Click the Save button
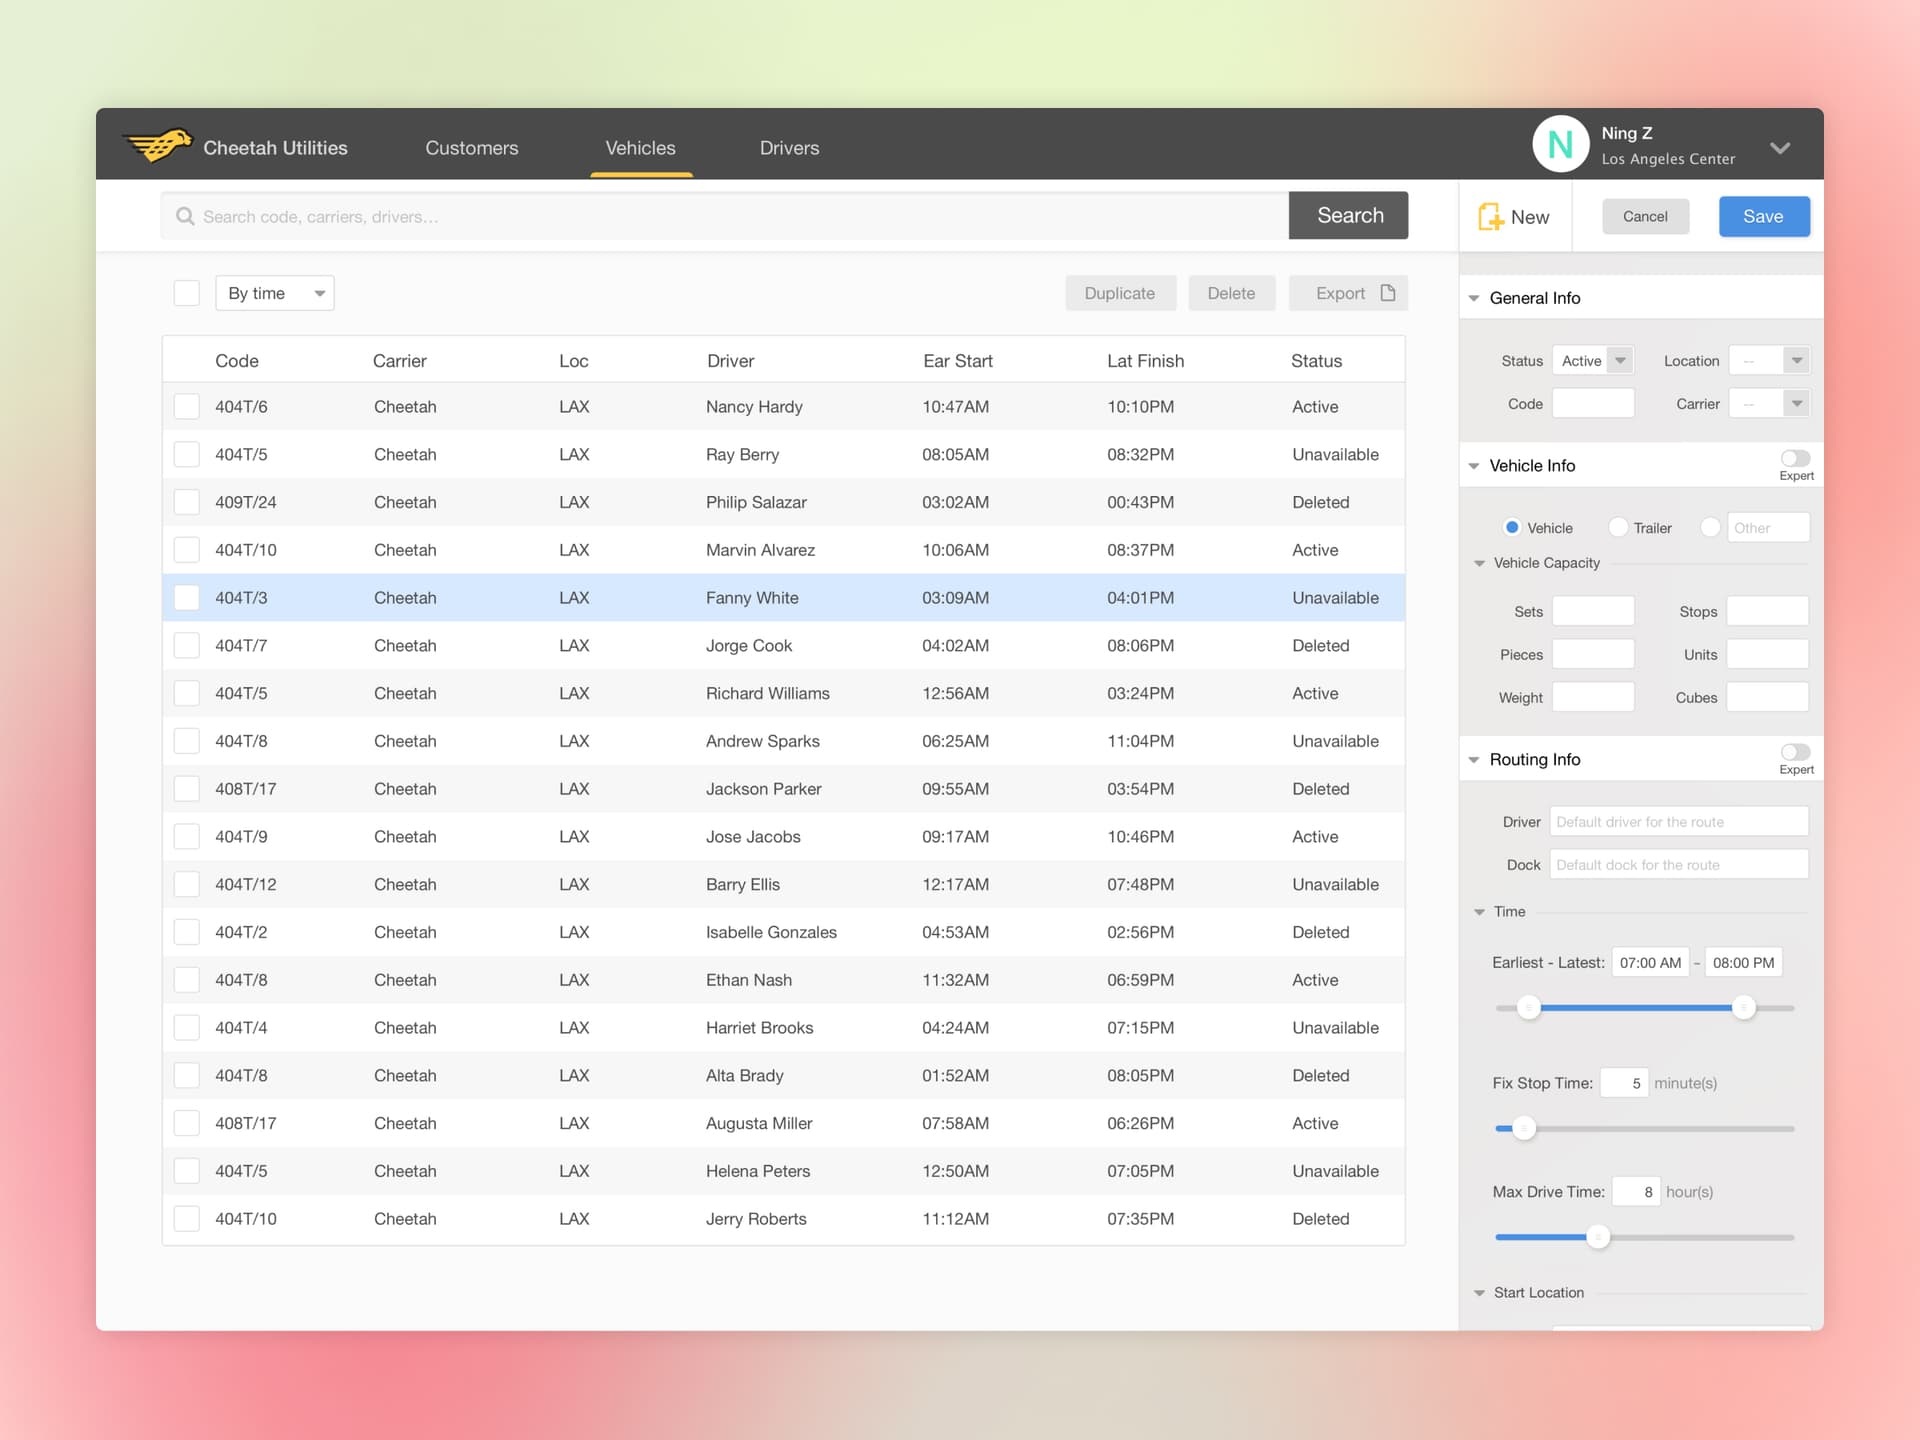The height and width of the screenshot is (1440, 1920). 1761,216
